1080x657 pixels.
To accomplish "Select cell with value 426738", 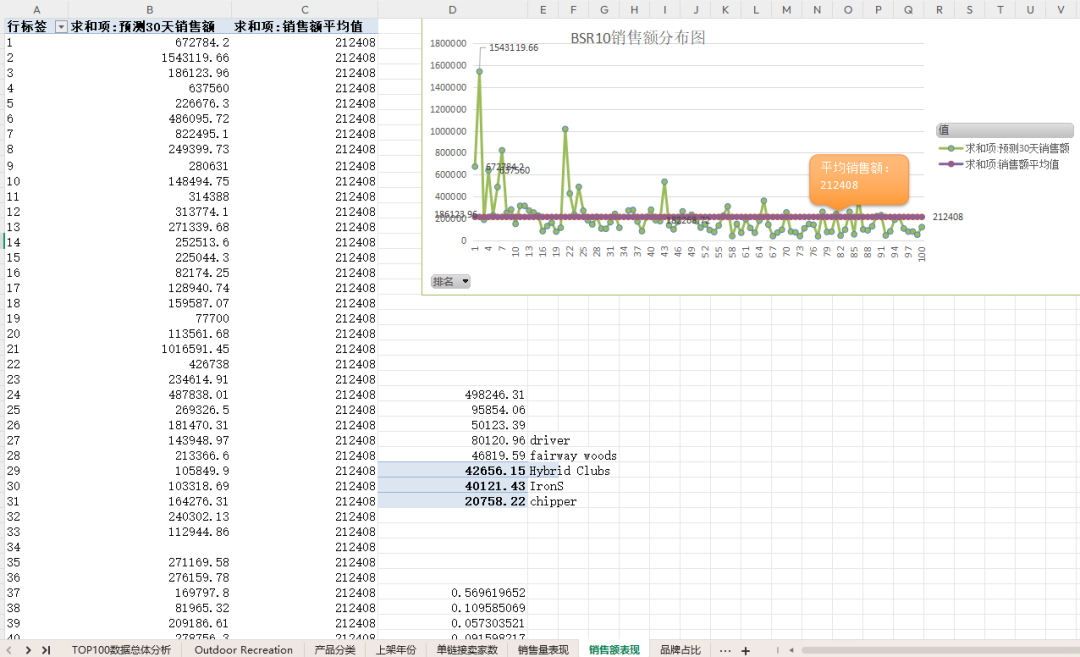I will tap(150, 364).
